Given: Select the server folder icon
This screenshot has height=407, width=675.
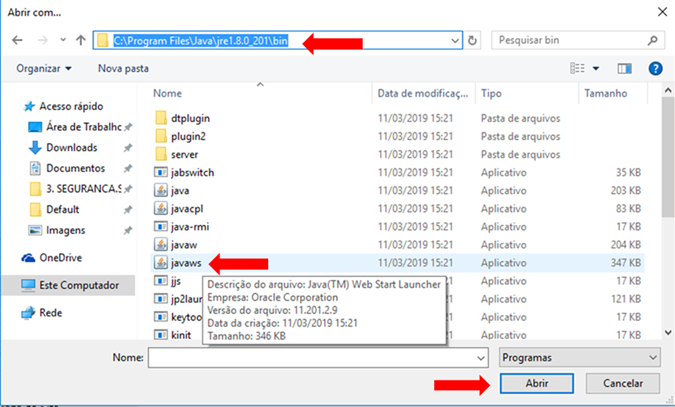Looking at the screenshot, I should [161, 154].
